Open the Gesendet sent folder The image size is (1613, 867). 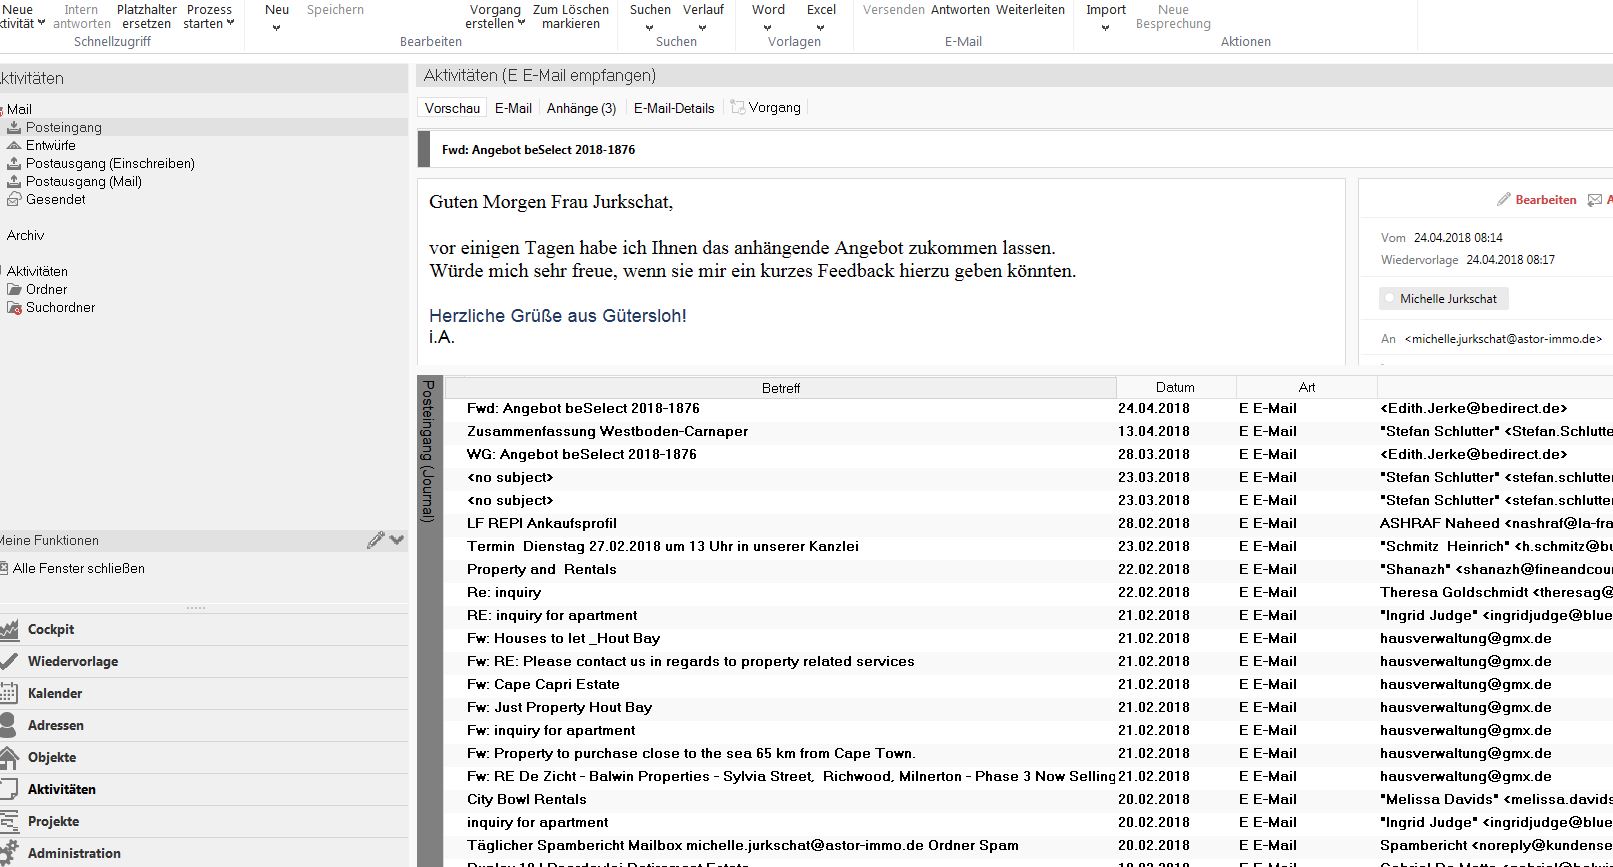point(55,199)
